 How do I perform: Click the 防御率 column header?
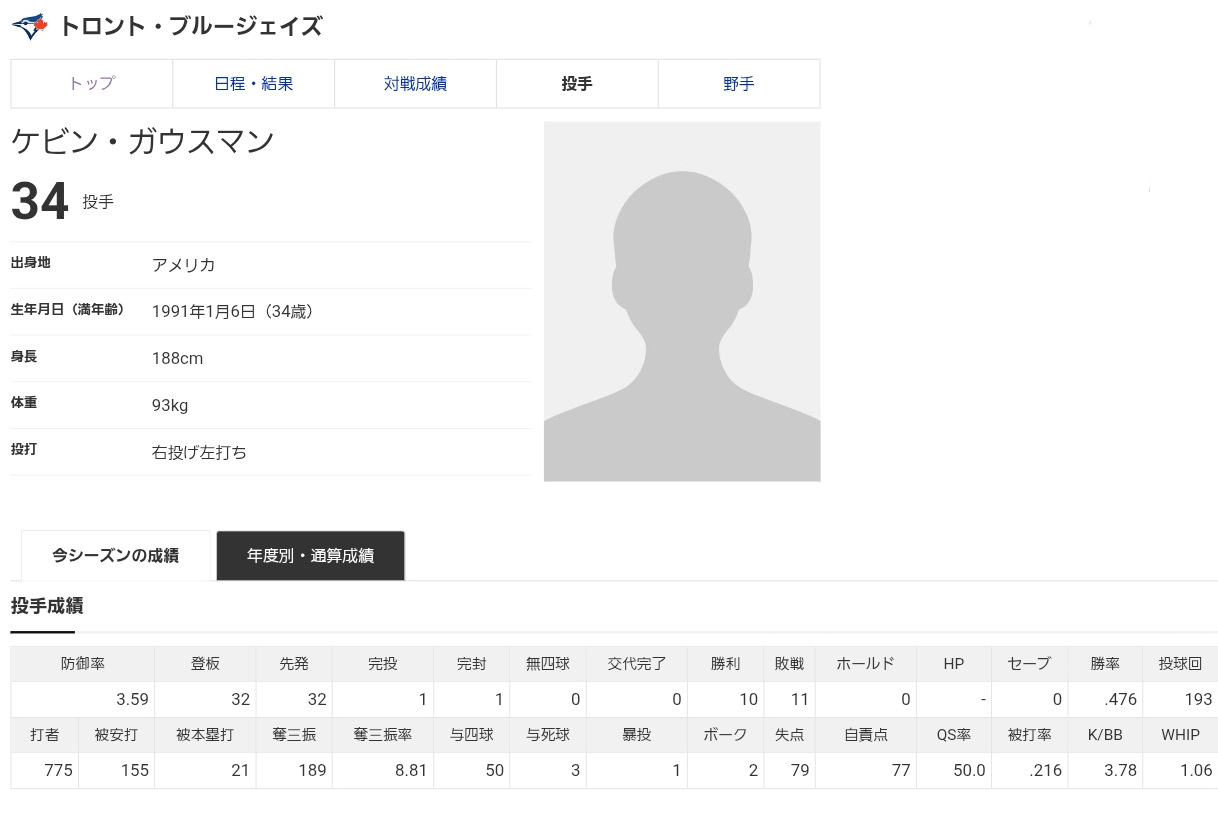(82, 664)
